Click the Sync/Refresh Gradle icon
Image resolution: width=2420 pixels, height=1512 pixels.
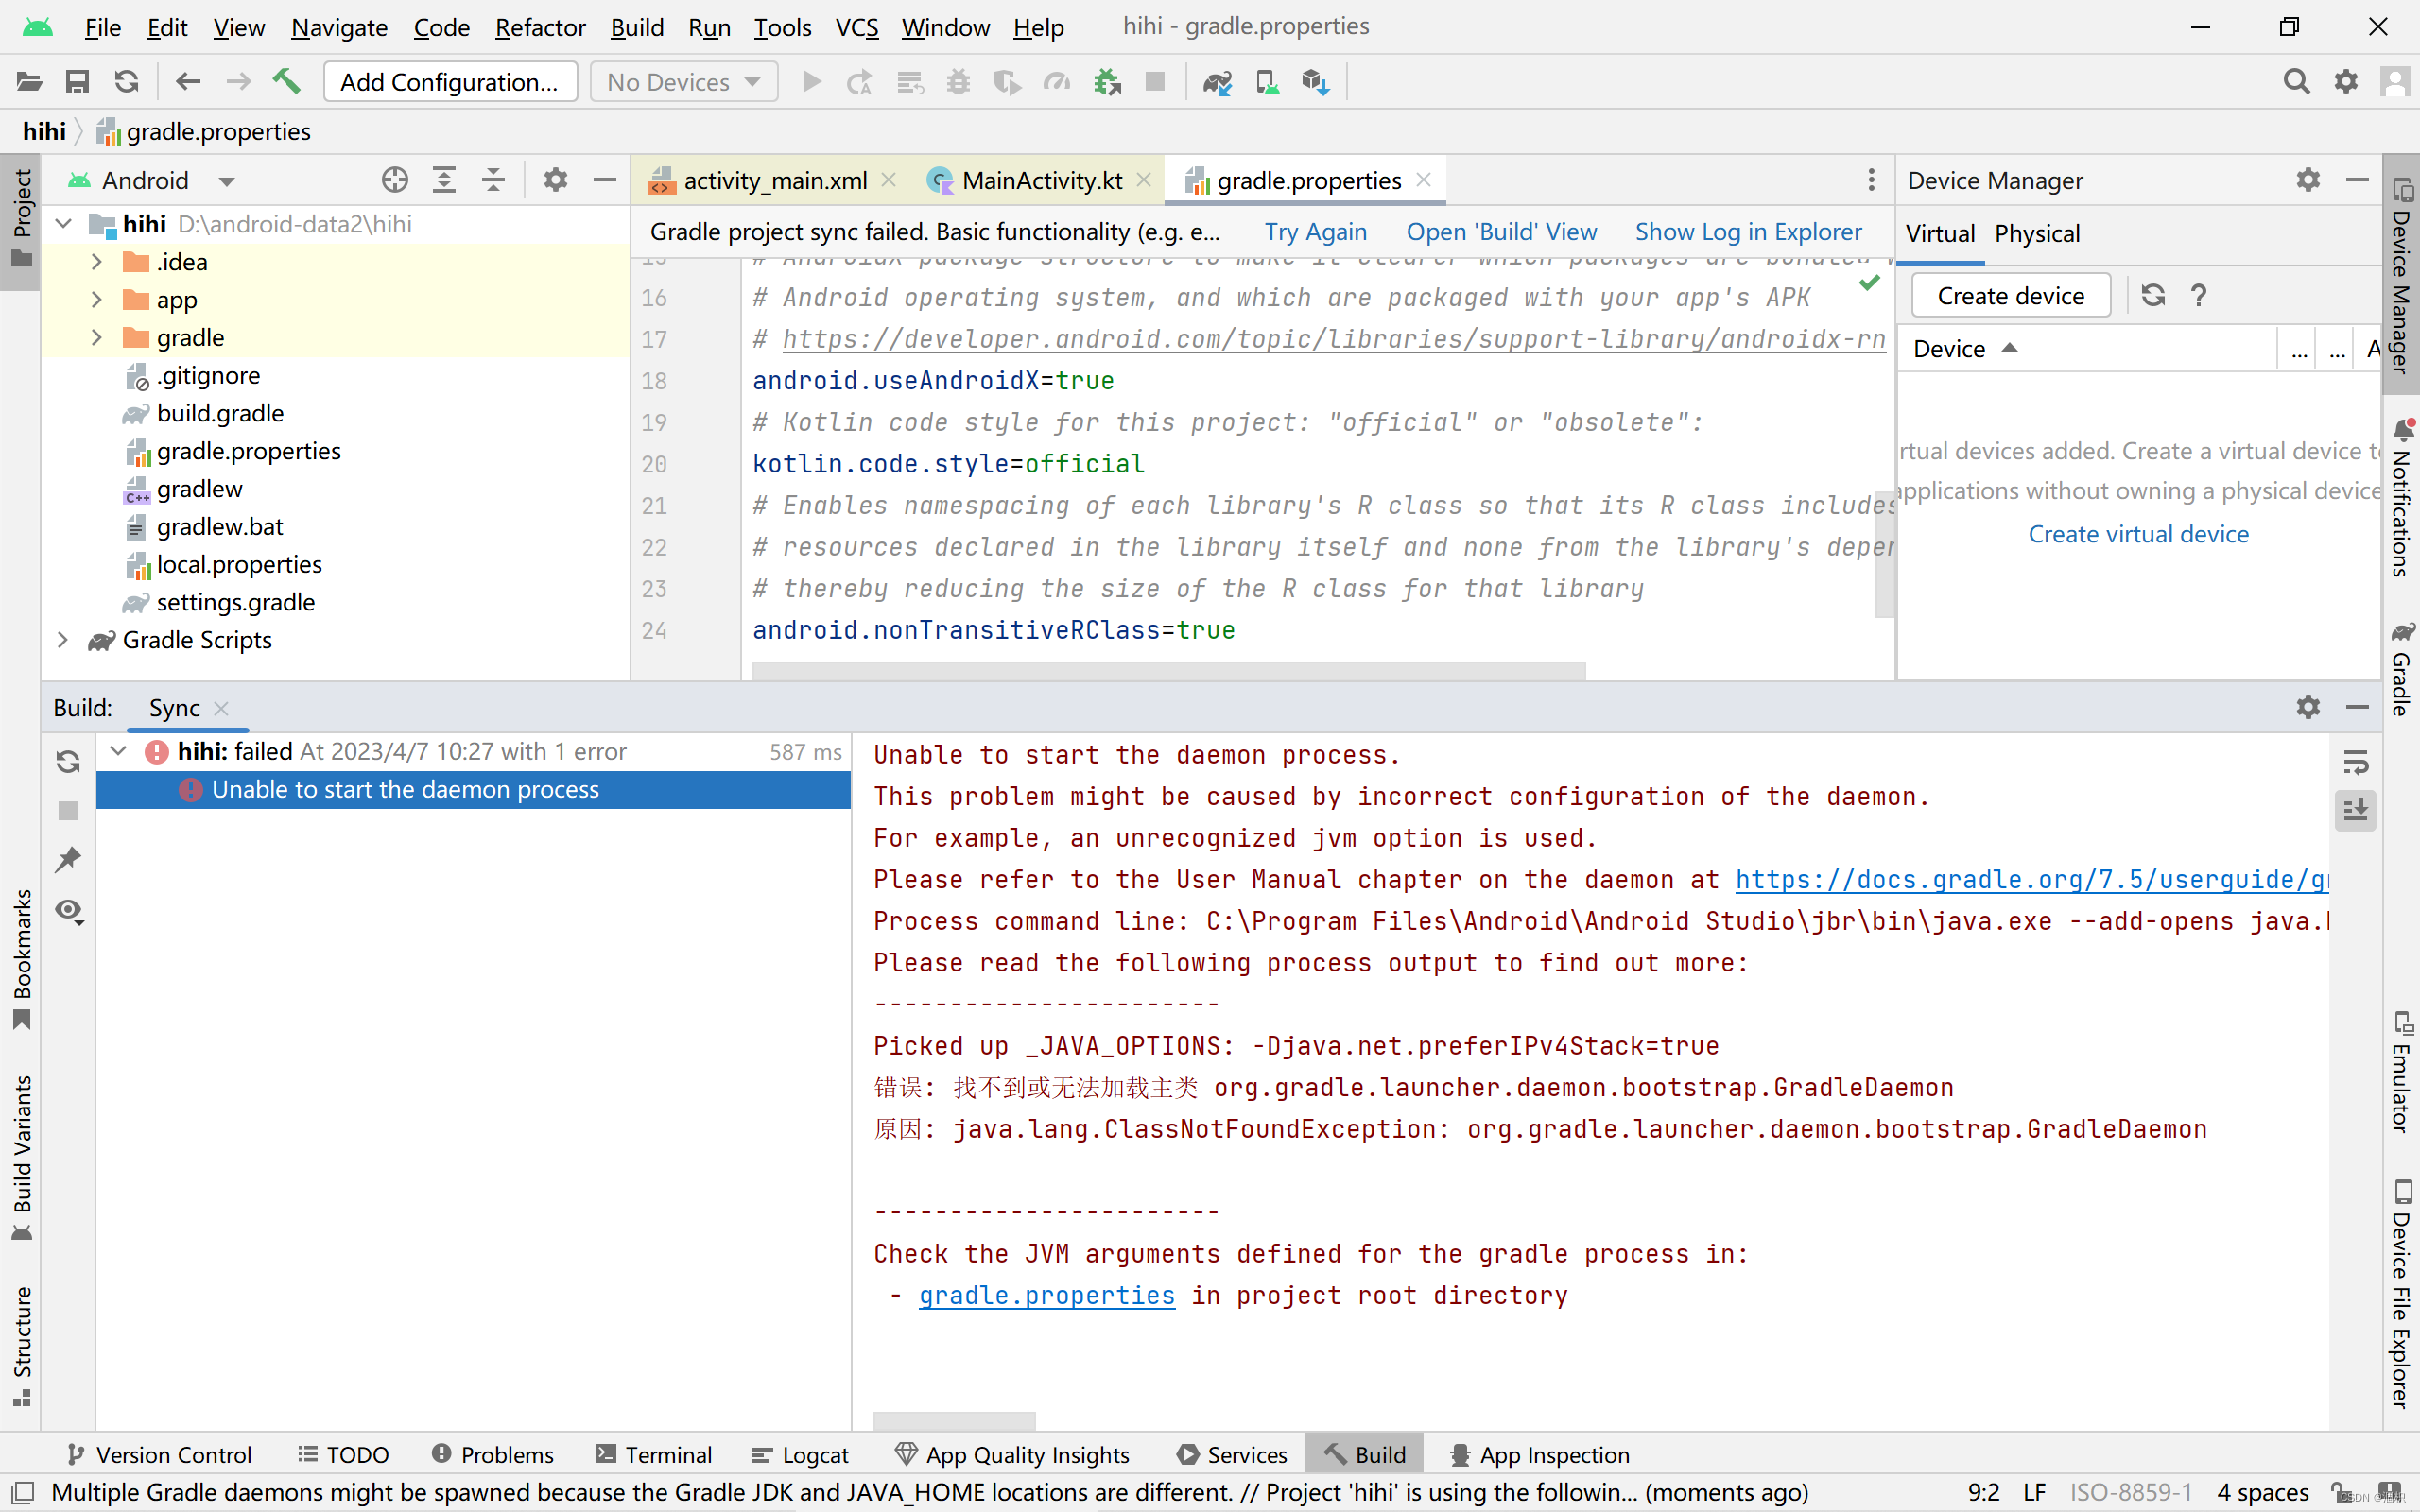(128, 82)
